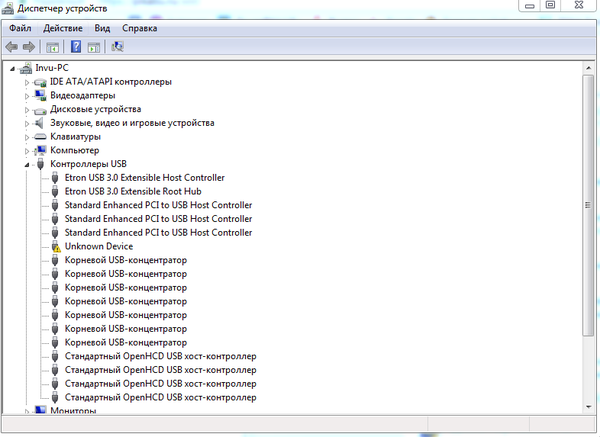Expand Звуковые, видео и игровые устройства
This screenshot has height=437, width=600.
(x=27, y=124)
